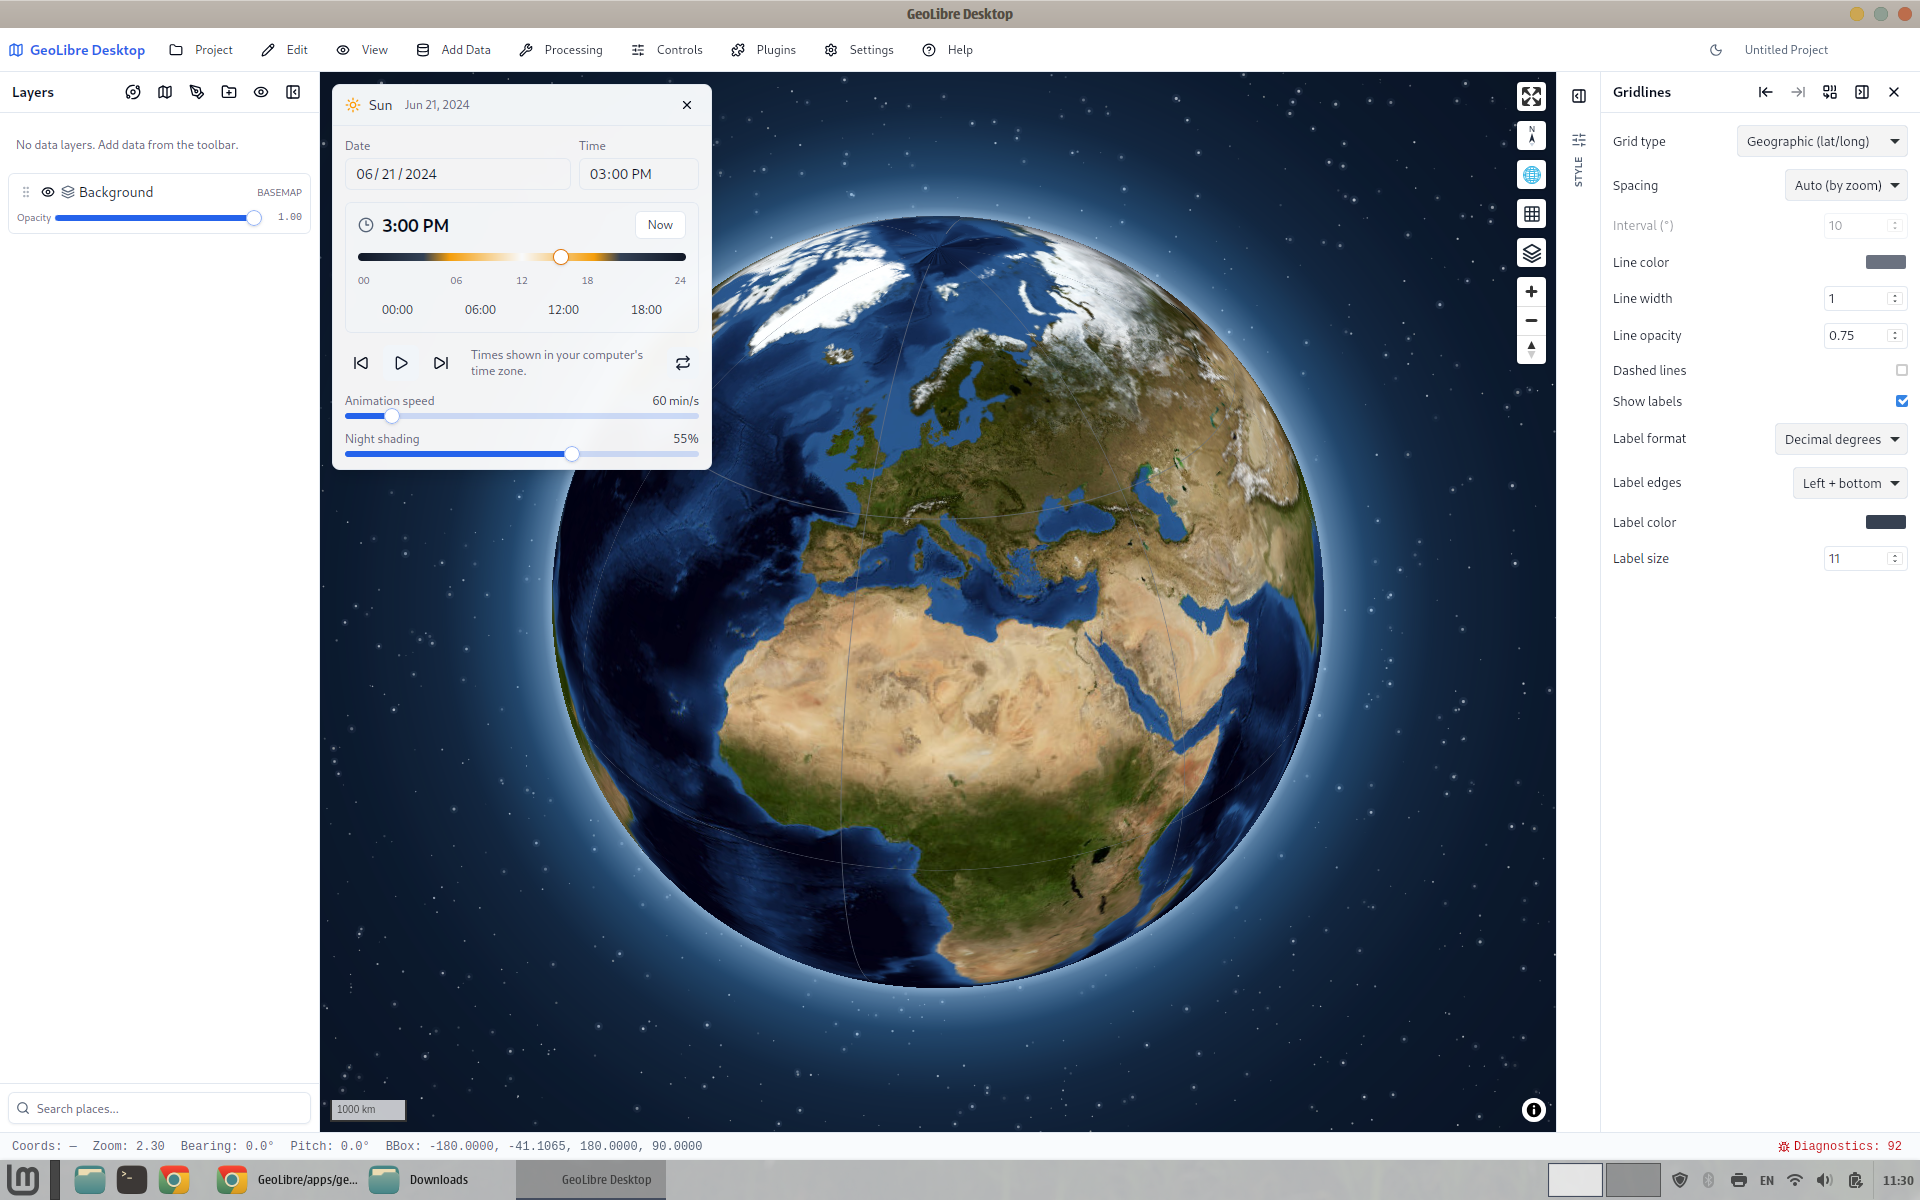Click the Now button
Viewport: 1920px width, 1200px height.
pyautogui.click(x=660, y=225)
